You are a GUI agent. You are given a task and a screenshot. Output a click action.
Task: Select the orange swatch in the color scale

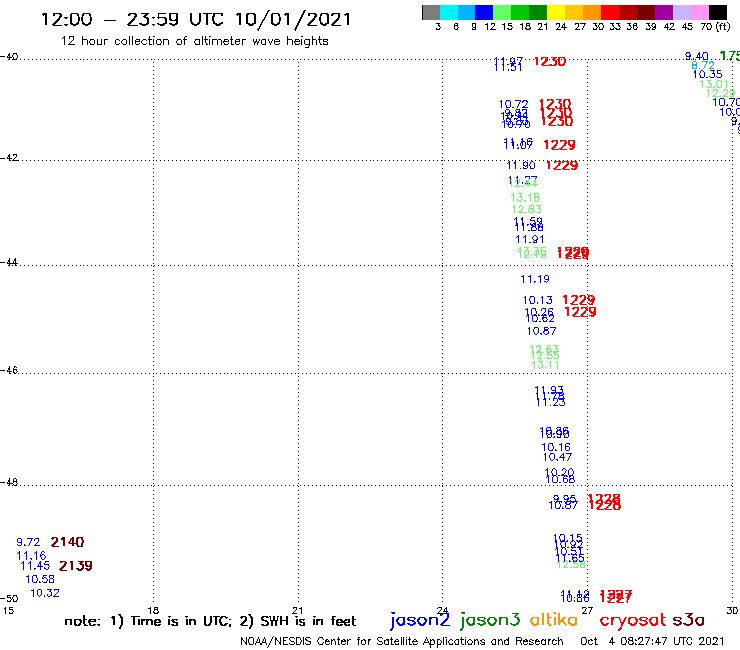tap(592, 12)
